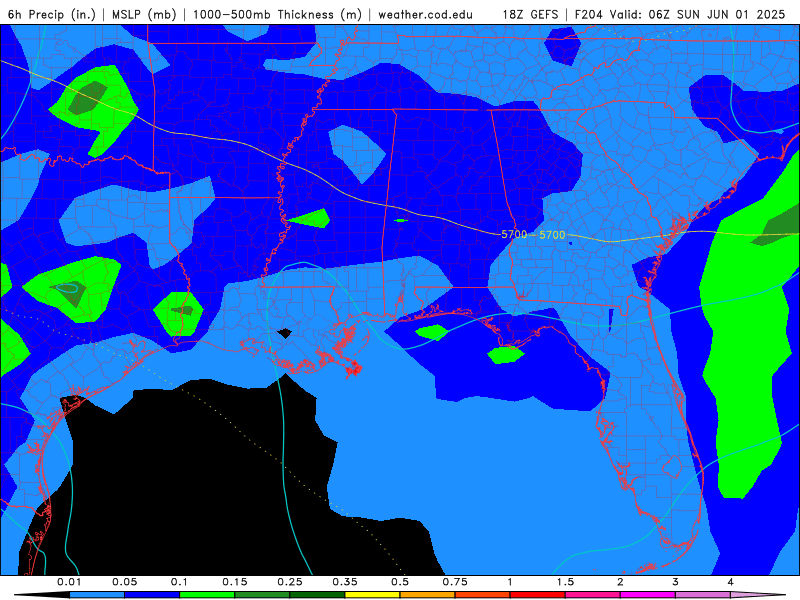Click the 0.5 legend value
The width and height of the screenshot is (800, 600).
pyautogui.click(x=400, y=582)
